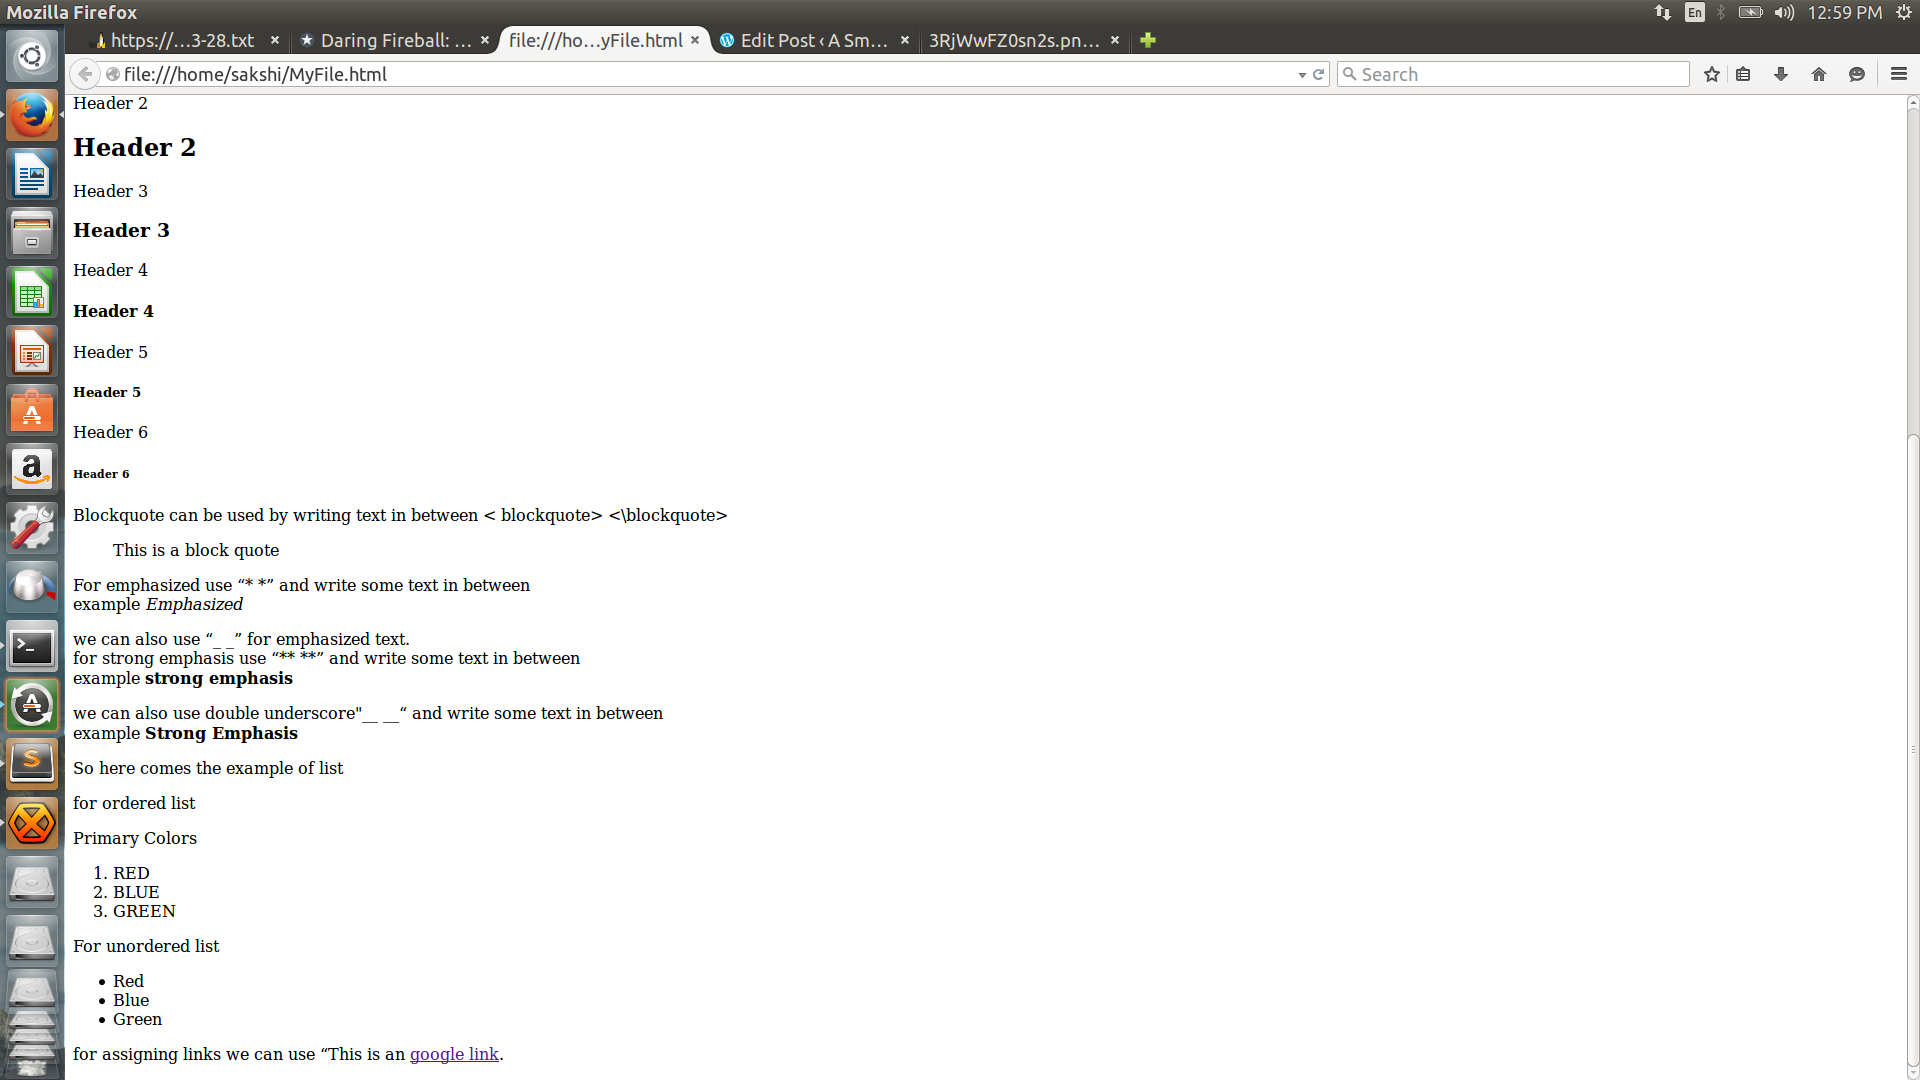Select the MyFile.html tab
This screenshot has height=1080, width=1920.
604,40
